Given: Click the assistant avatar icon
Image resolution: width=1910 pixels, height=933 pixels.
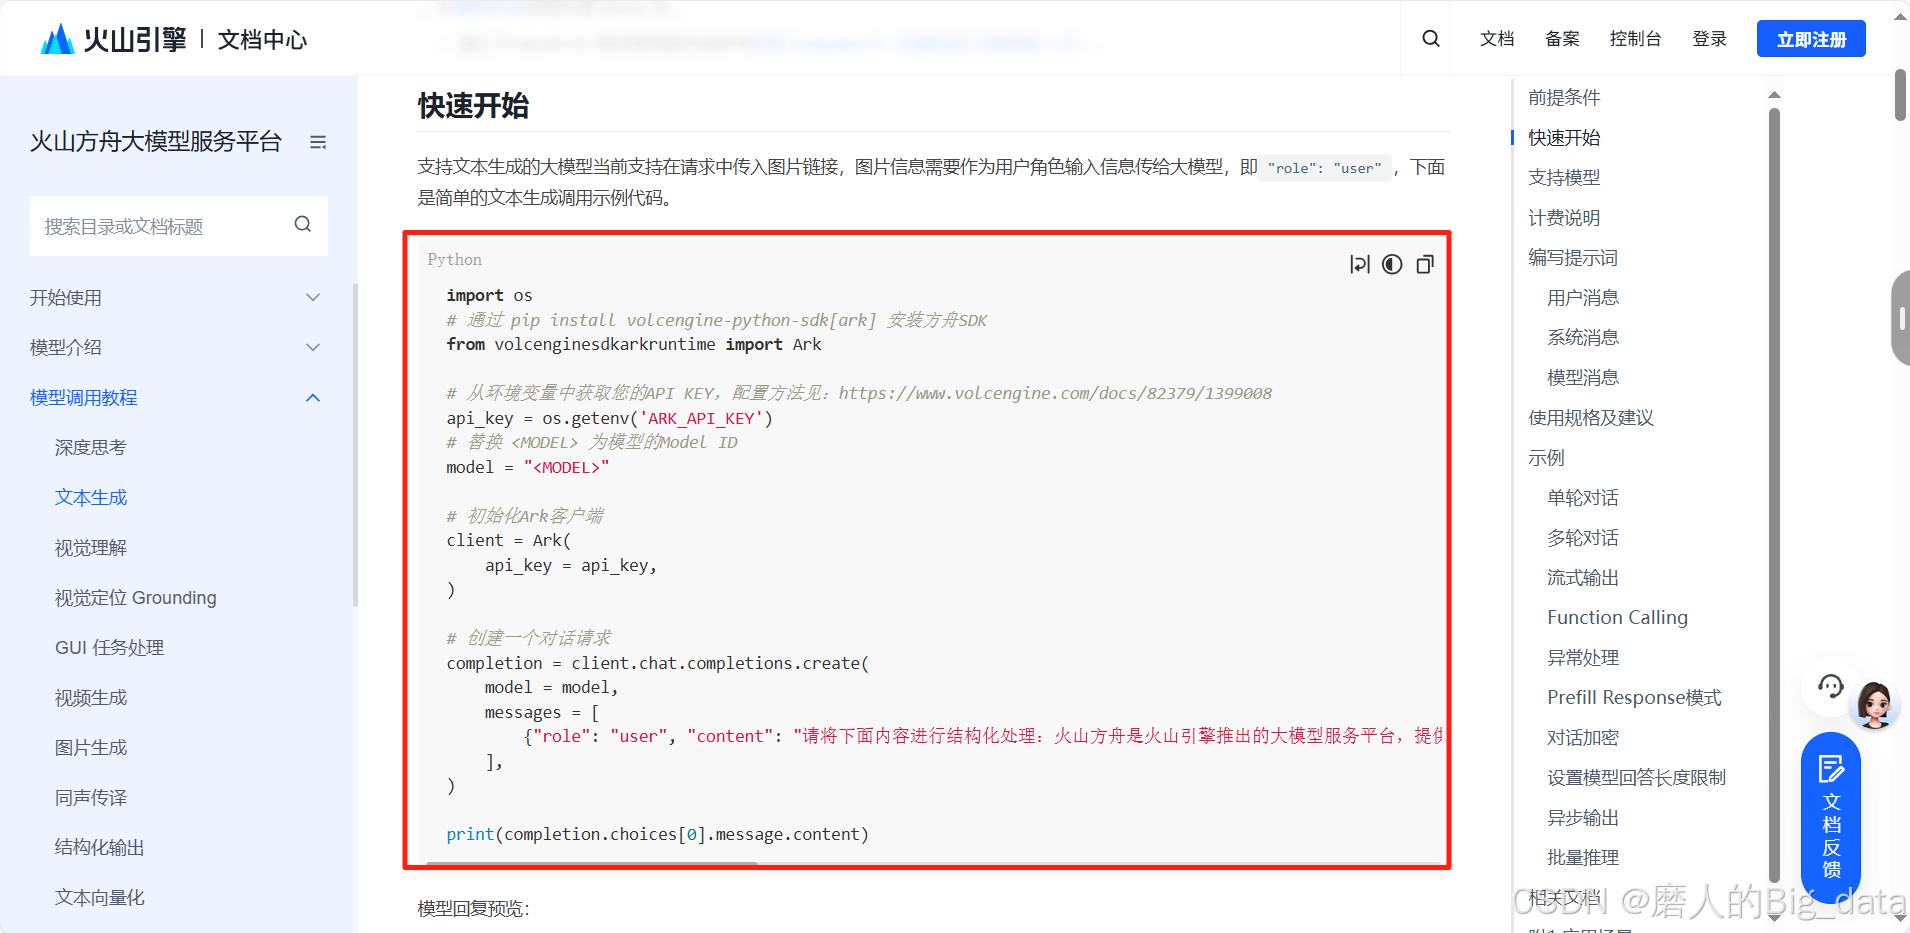Looking at the screenshot, I should click(x=1875, y=704).
